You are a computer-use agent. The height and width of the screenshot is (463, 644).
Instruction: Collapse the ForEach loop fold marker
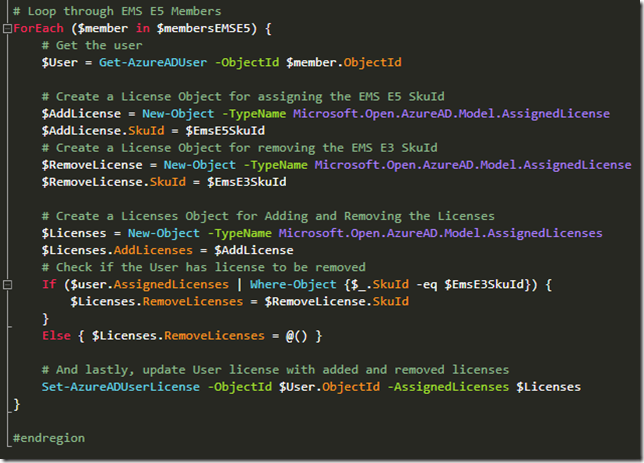(7, 28)
